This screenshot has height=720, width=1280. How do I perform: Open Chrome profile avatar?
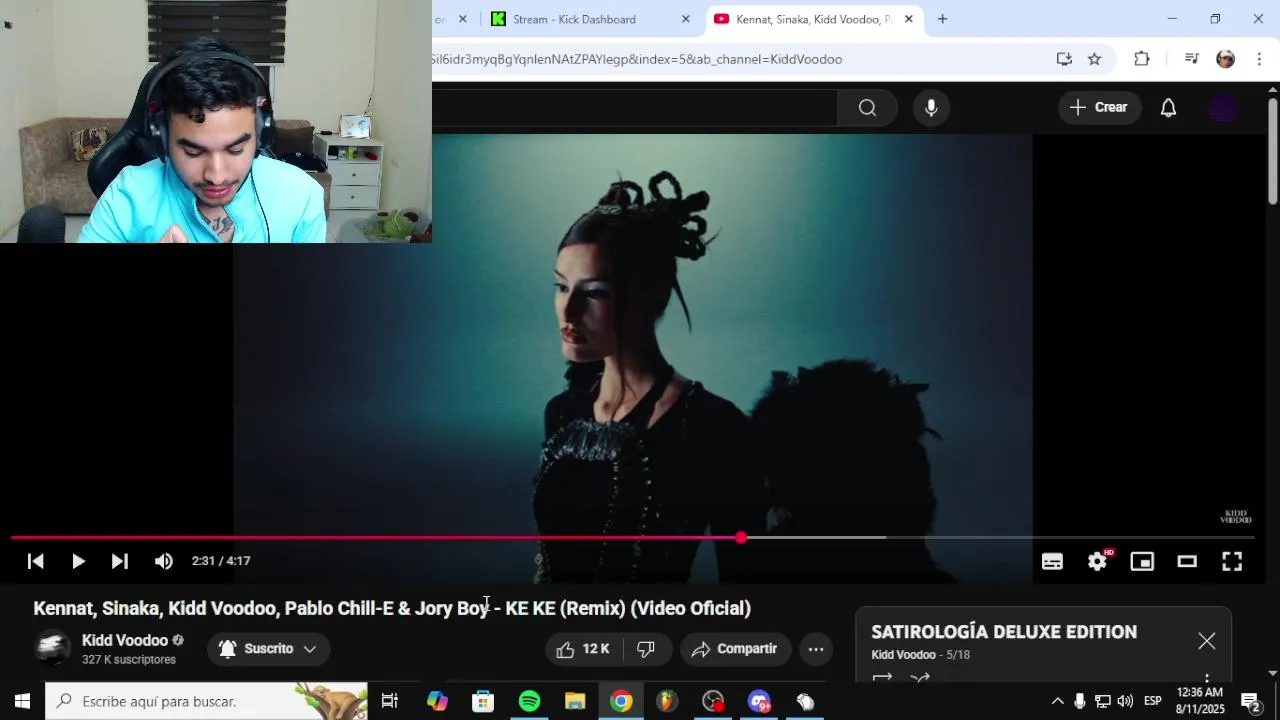click(x=1226, y=59)
